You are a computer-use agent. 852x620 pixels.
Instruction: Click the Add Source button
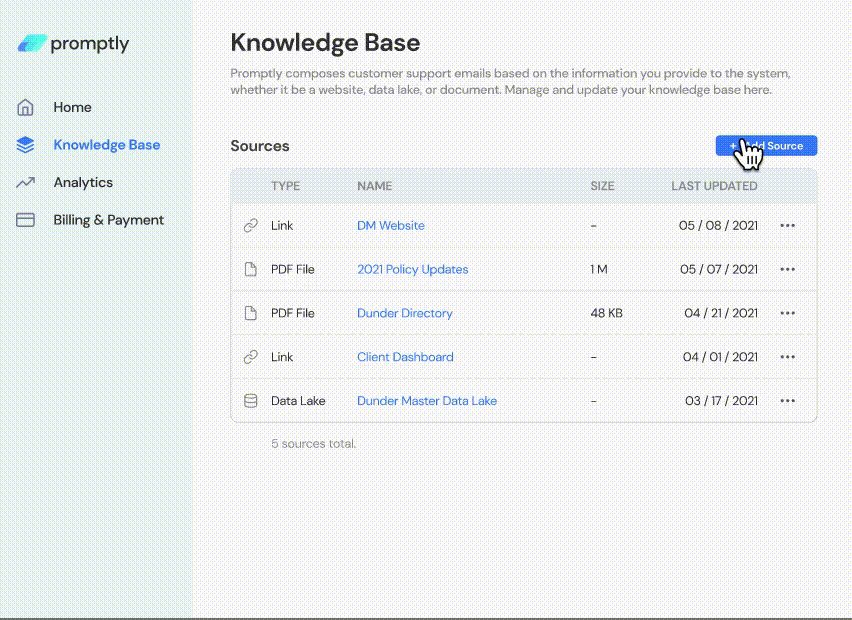point(766,146)
